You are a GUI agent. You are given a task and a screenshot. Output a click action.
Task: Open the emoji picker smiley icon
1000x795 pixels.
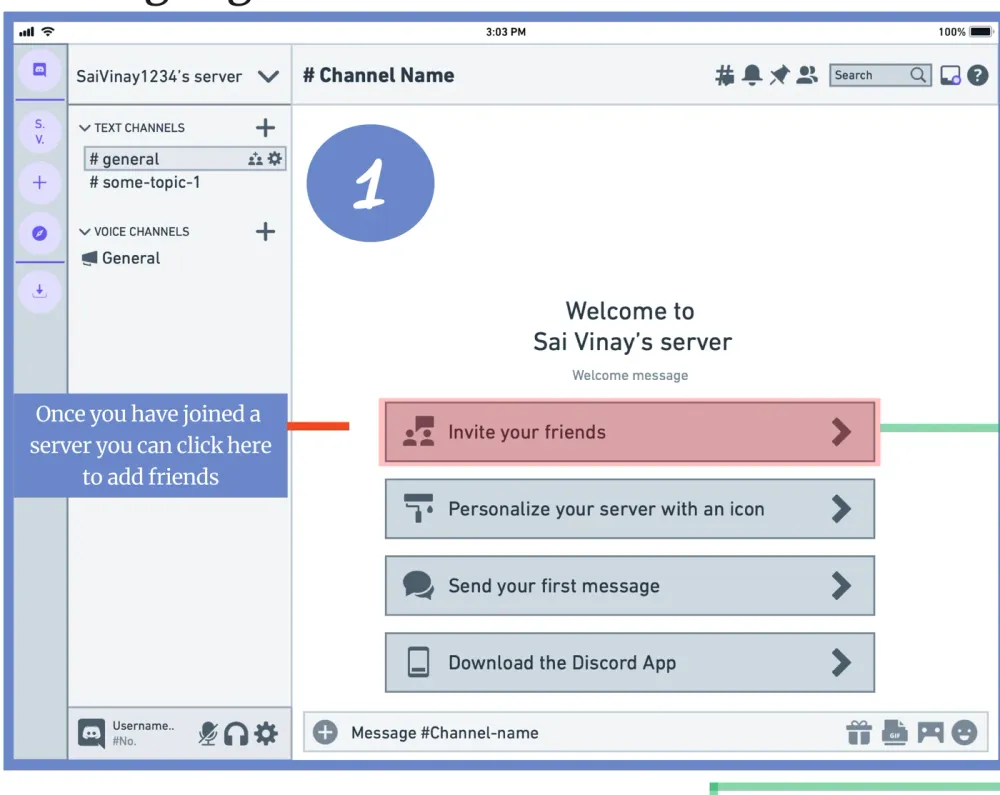click(964, 733)
